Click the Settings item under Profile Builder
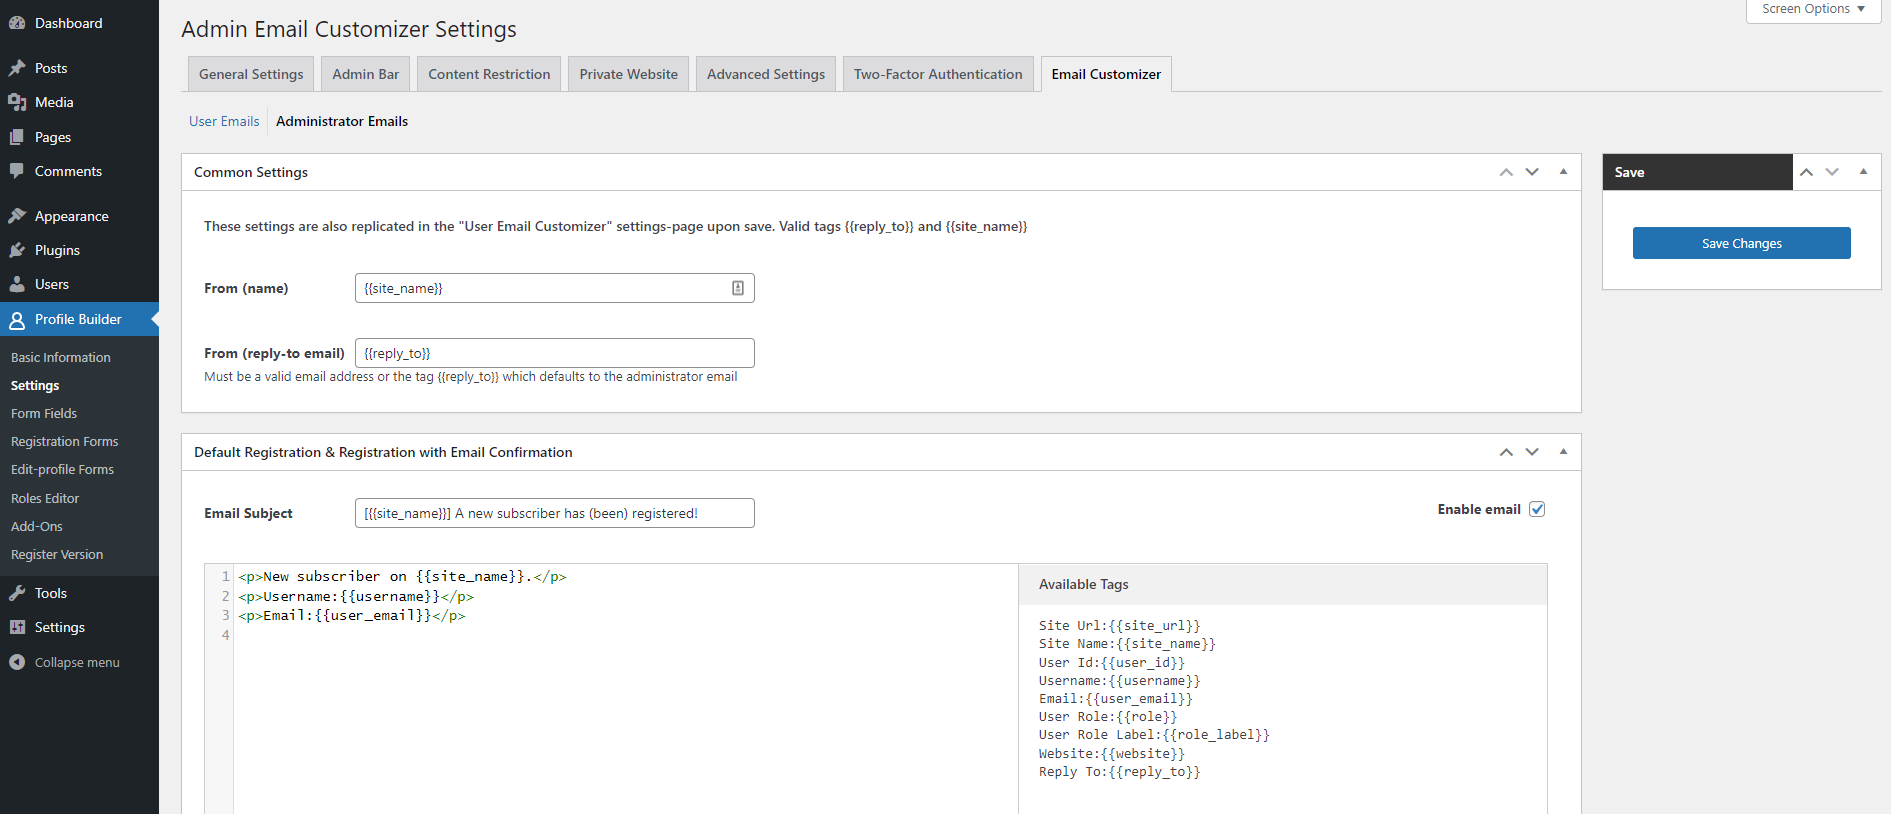 pos(35,385)
